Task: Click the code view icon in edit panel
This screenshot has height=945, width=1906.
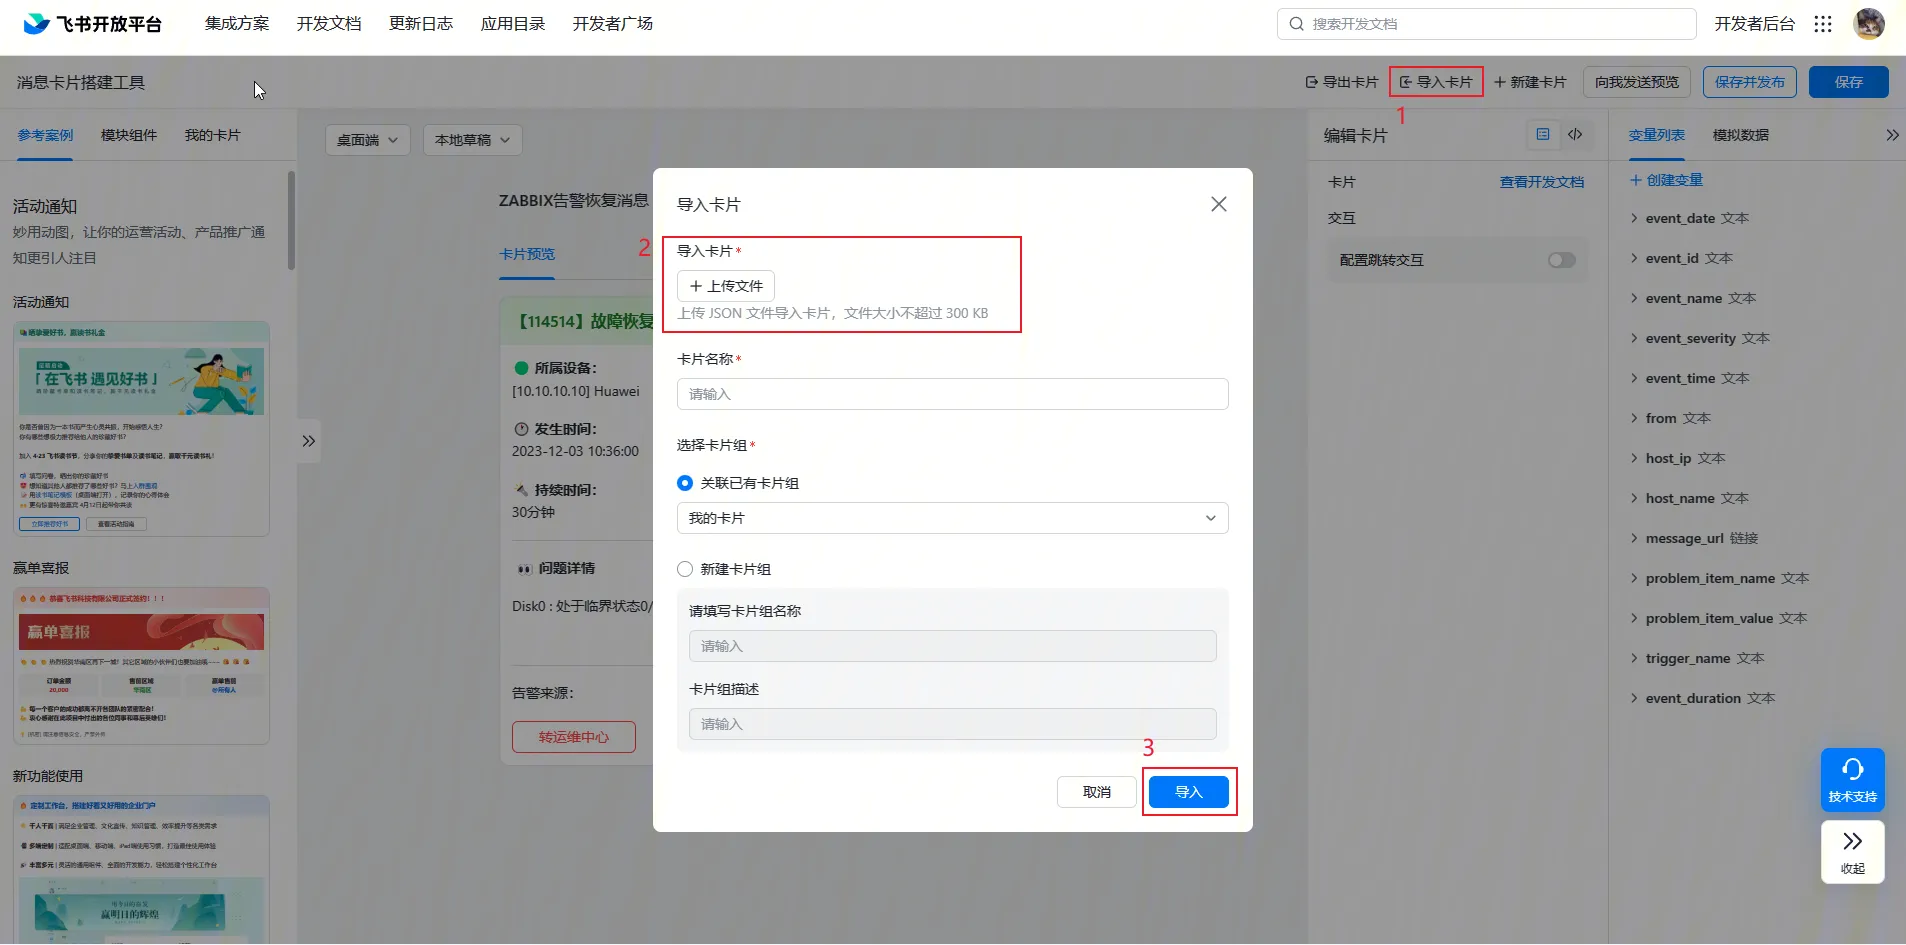Action: click(x=1575, y=135)
